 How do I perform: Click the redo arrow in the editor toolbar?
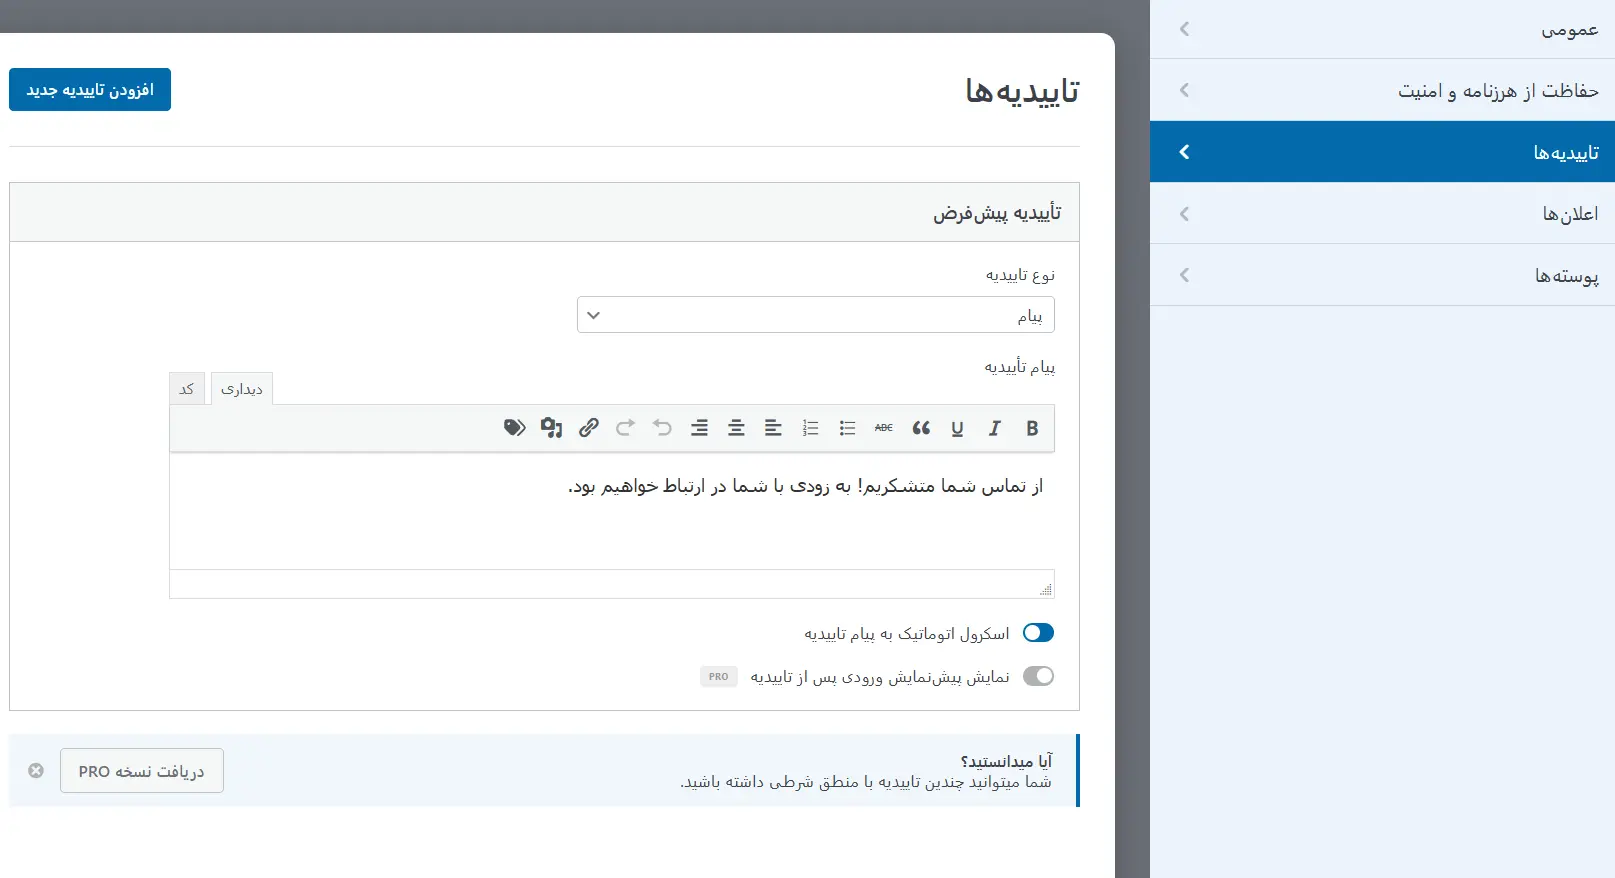pos(625,428)
